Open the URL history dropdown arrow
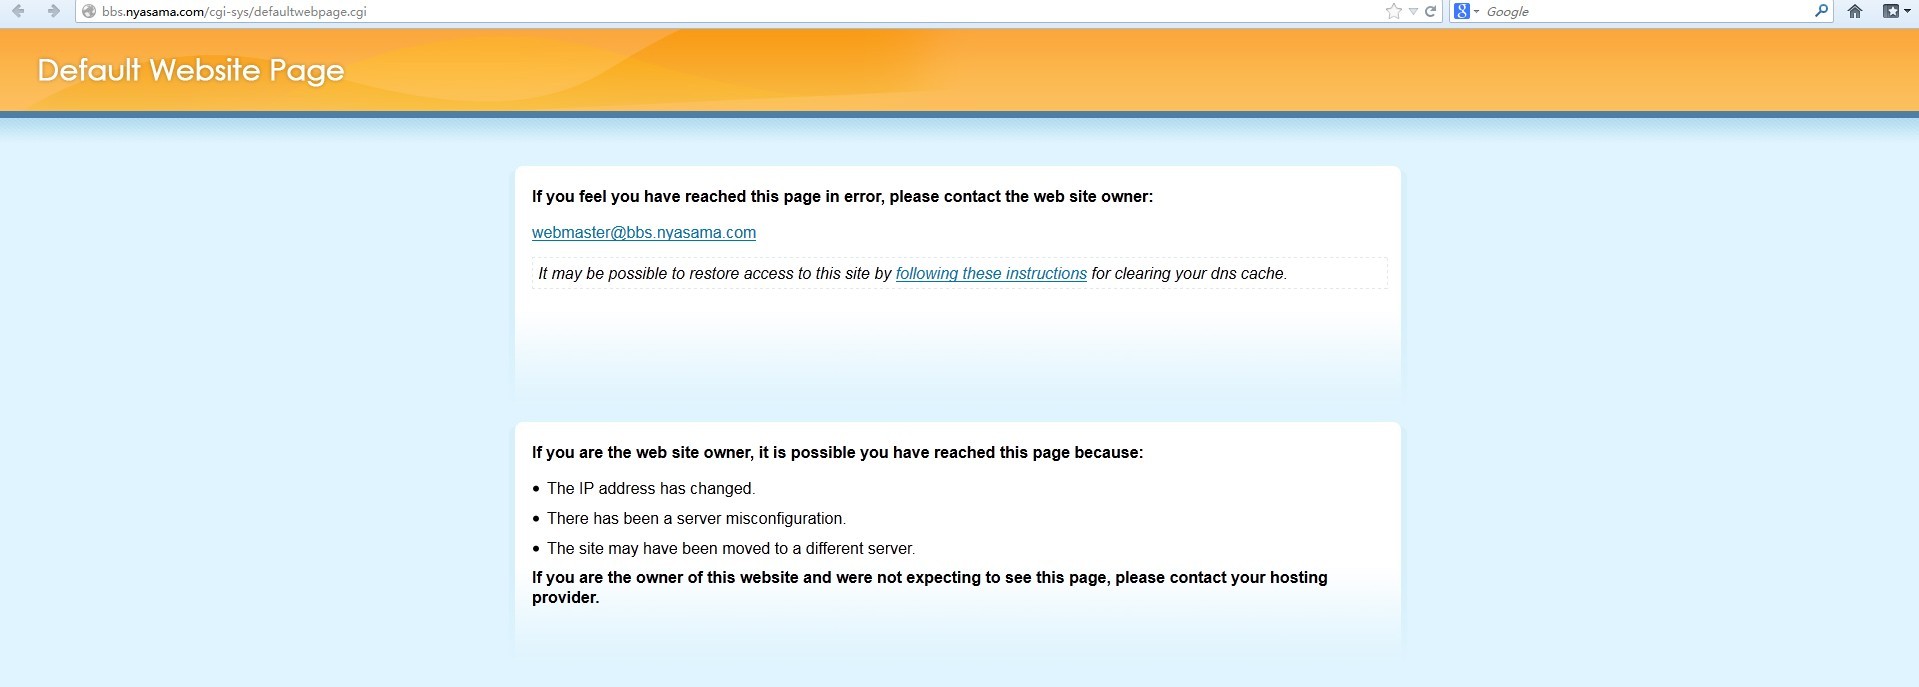The height and width of the screenshot is (687, 1919). 1413,12
